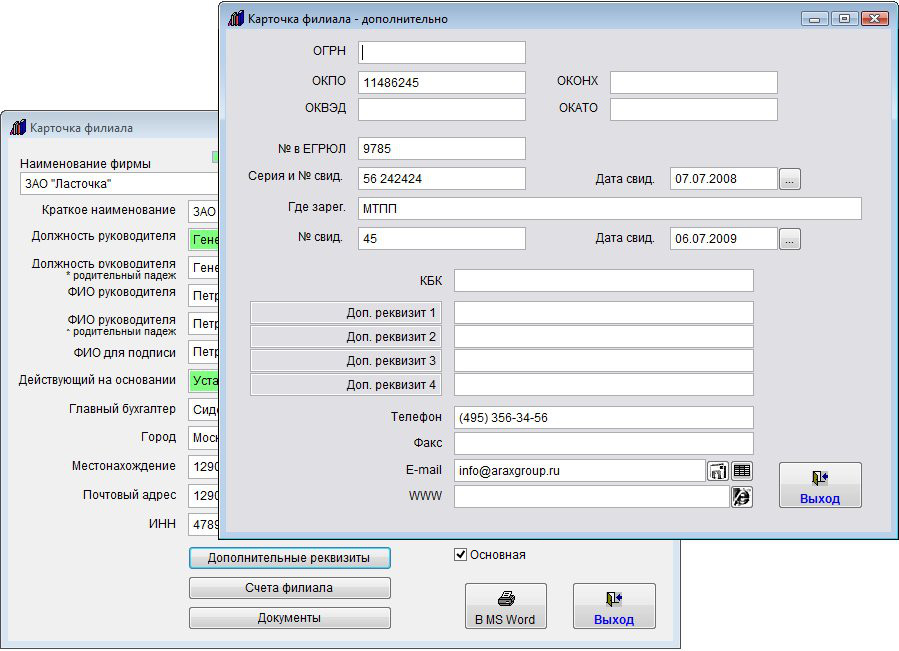
Task: Minimize the additional details window
Action: pos(814,18)
